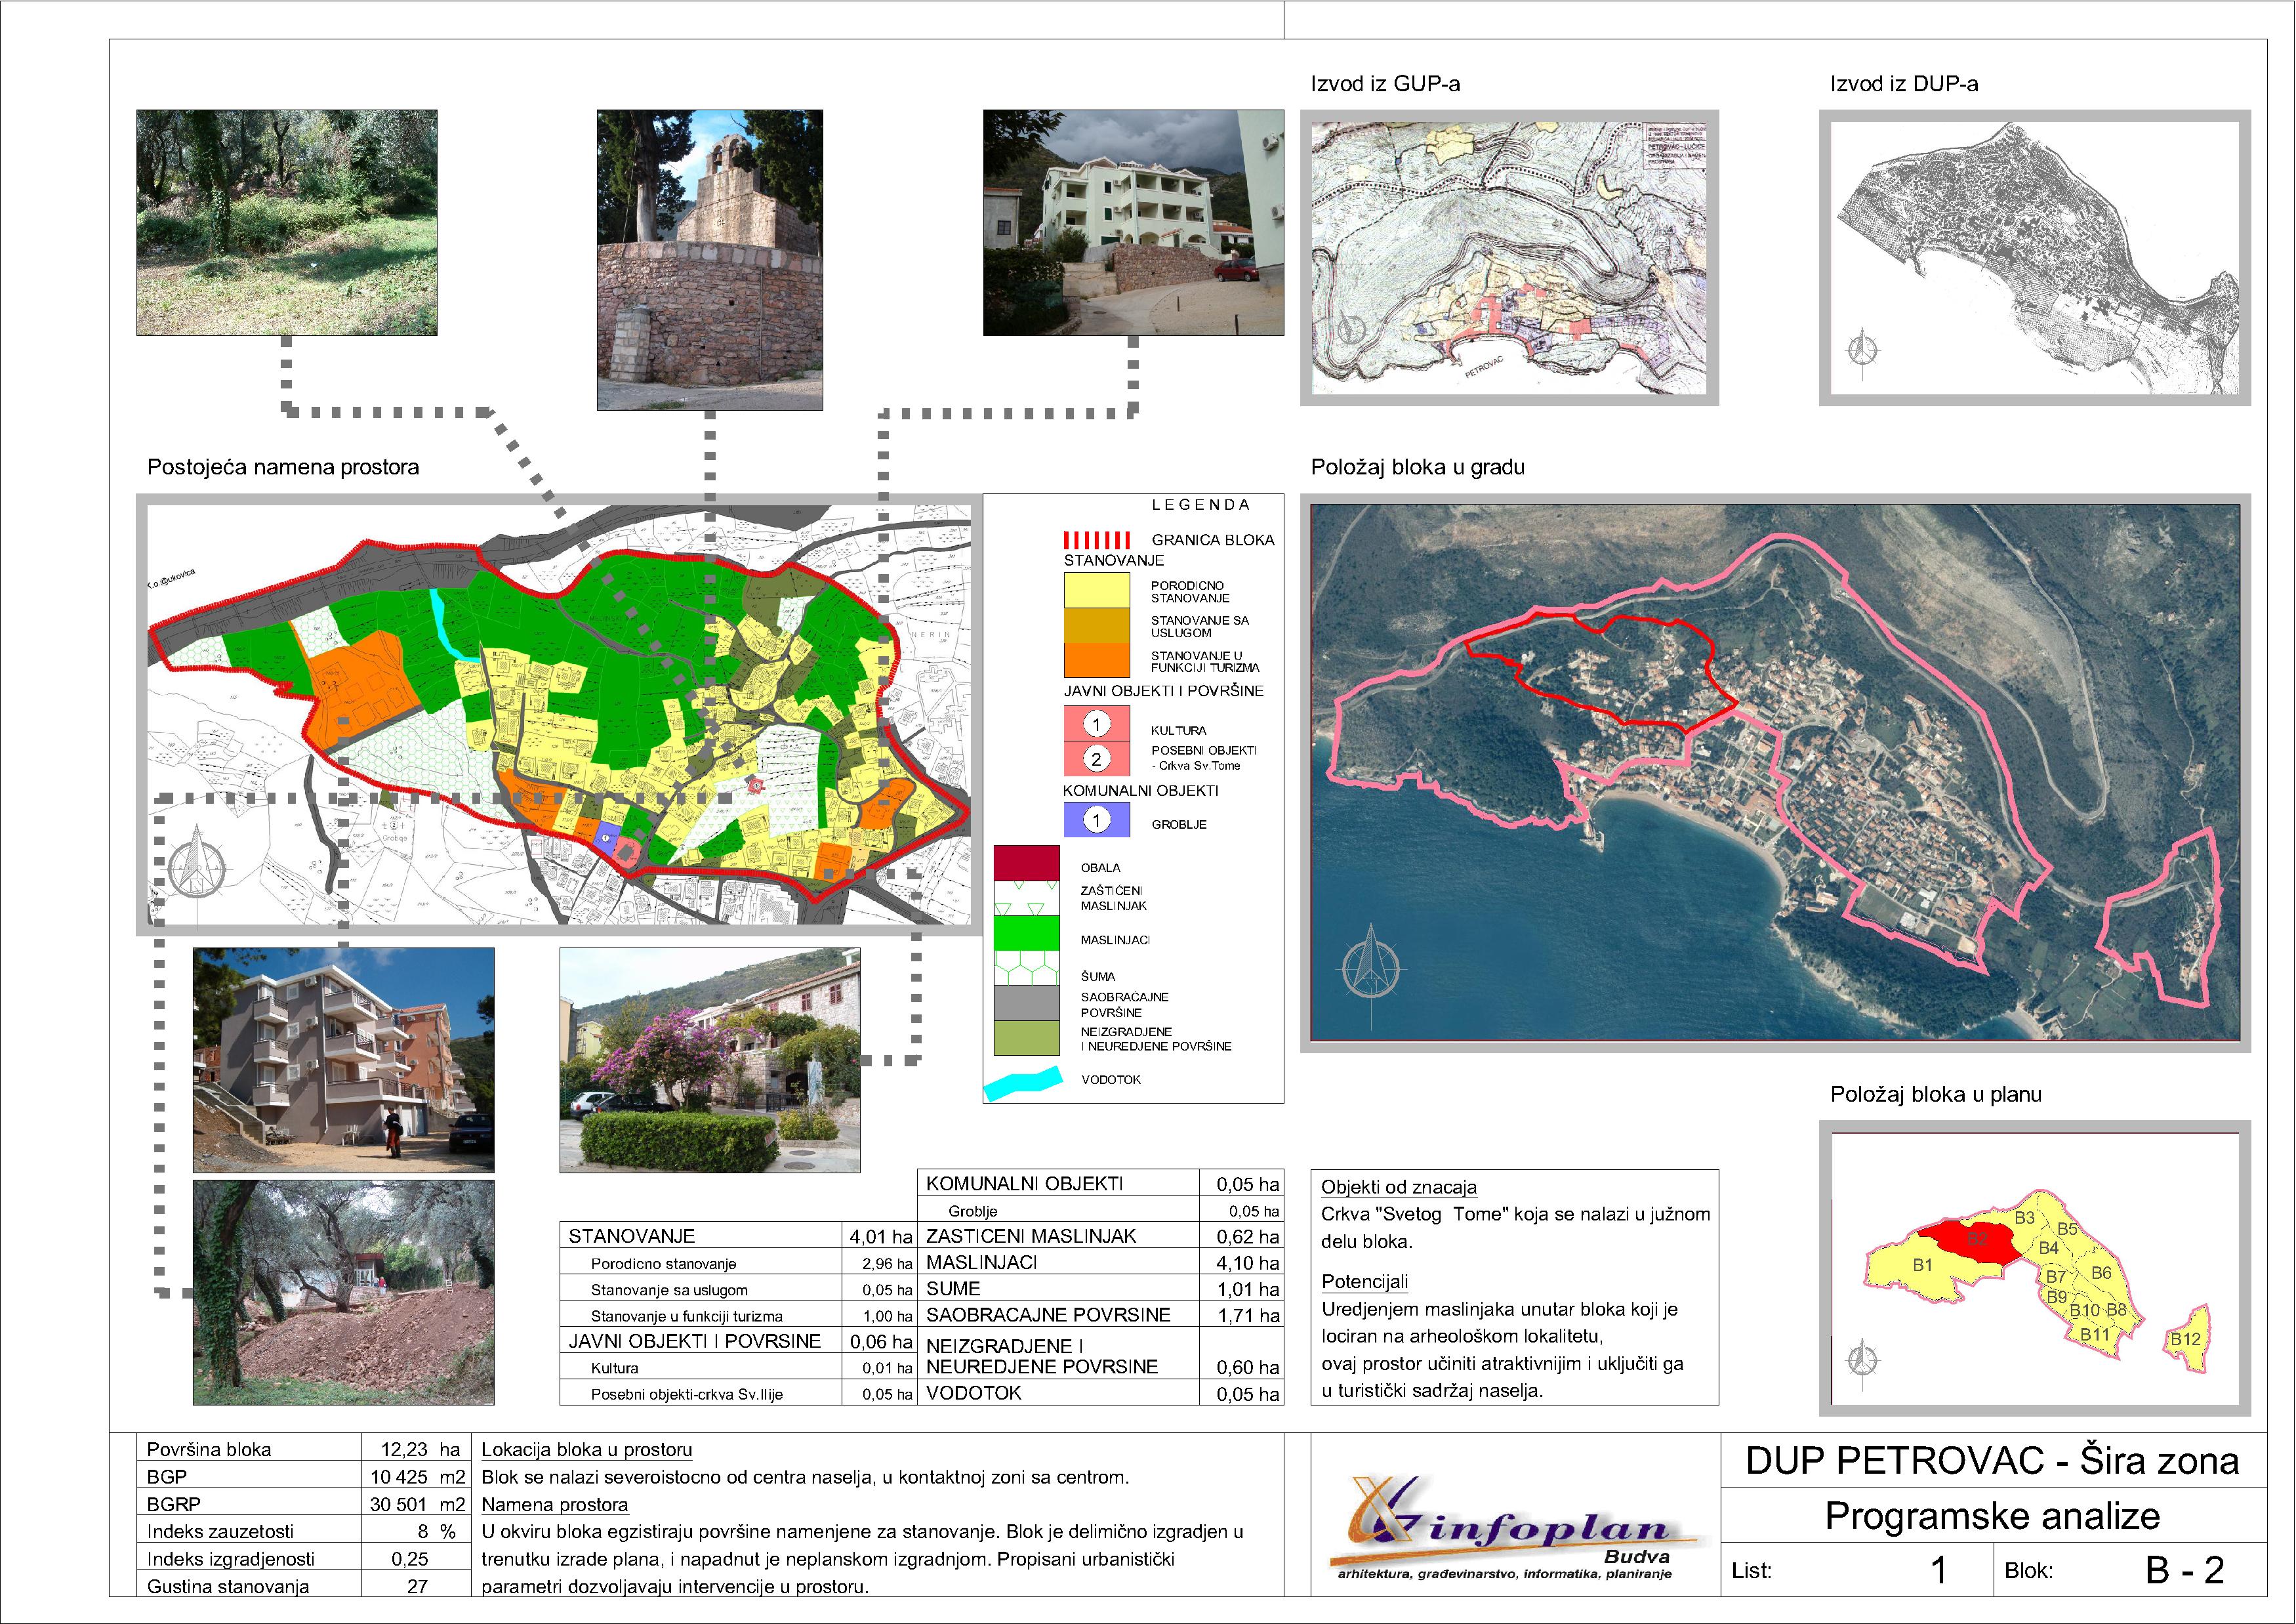The image size is (2296, 1624).
Task: Click the 'DUP PETROVAC - Šira zona' title
Action: pyautogui.click(x=1992, y=1461)
